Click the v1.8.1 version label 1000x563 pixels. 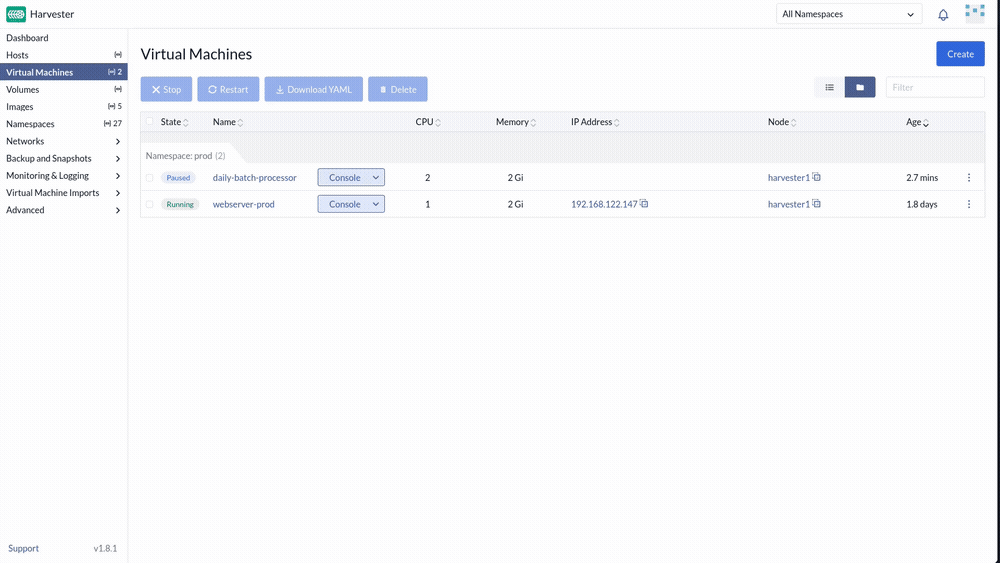[x=105, y=548]
